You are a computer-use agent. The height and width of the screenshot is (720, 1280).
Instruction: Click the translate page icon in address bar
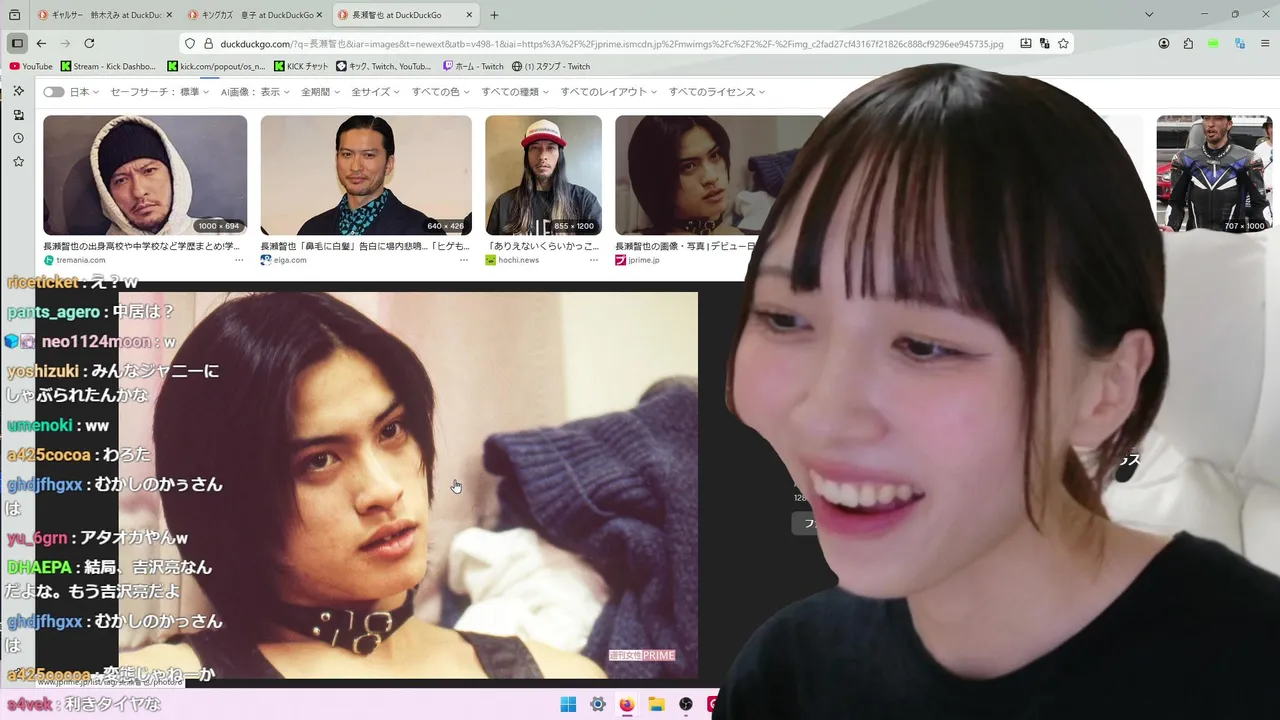click(1044, 44)
